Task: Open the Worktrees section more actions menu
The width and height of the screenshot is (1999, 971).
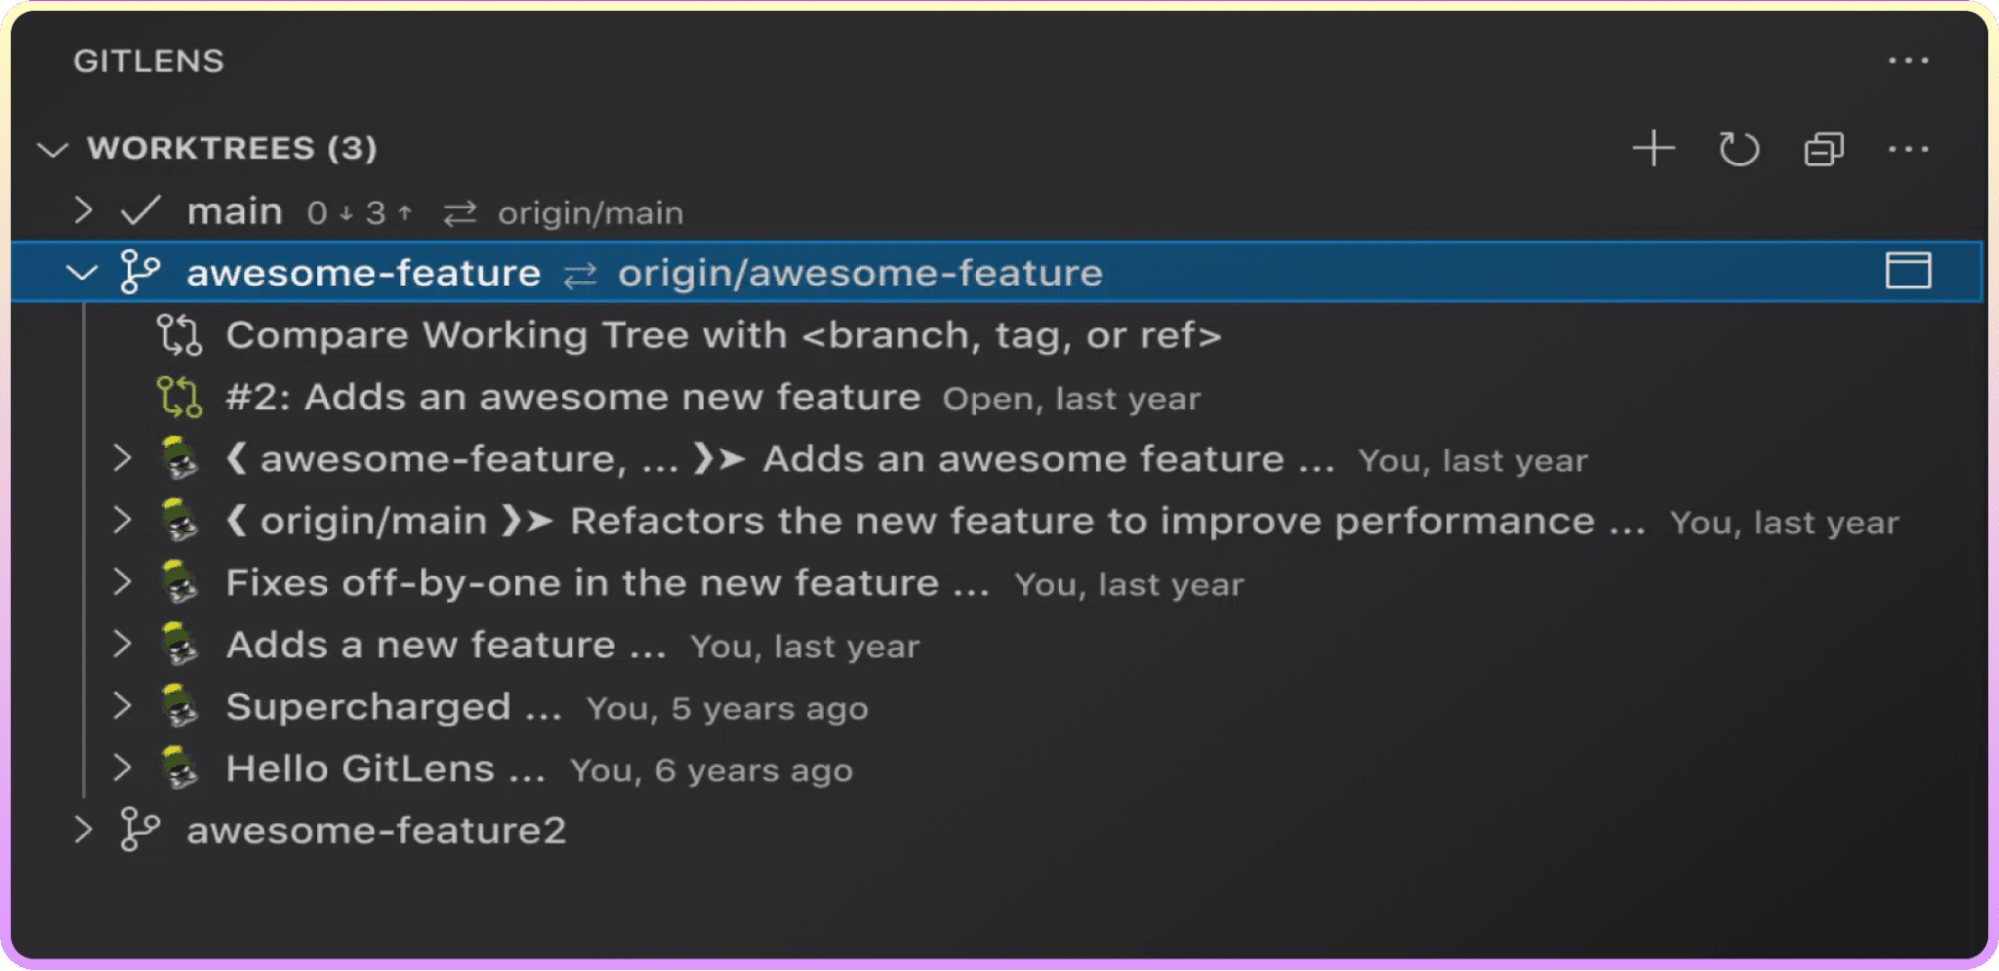Action: pos(1908,149)
